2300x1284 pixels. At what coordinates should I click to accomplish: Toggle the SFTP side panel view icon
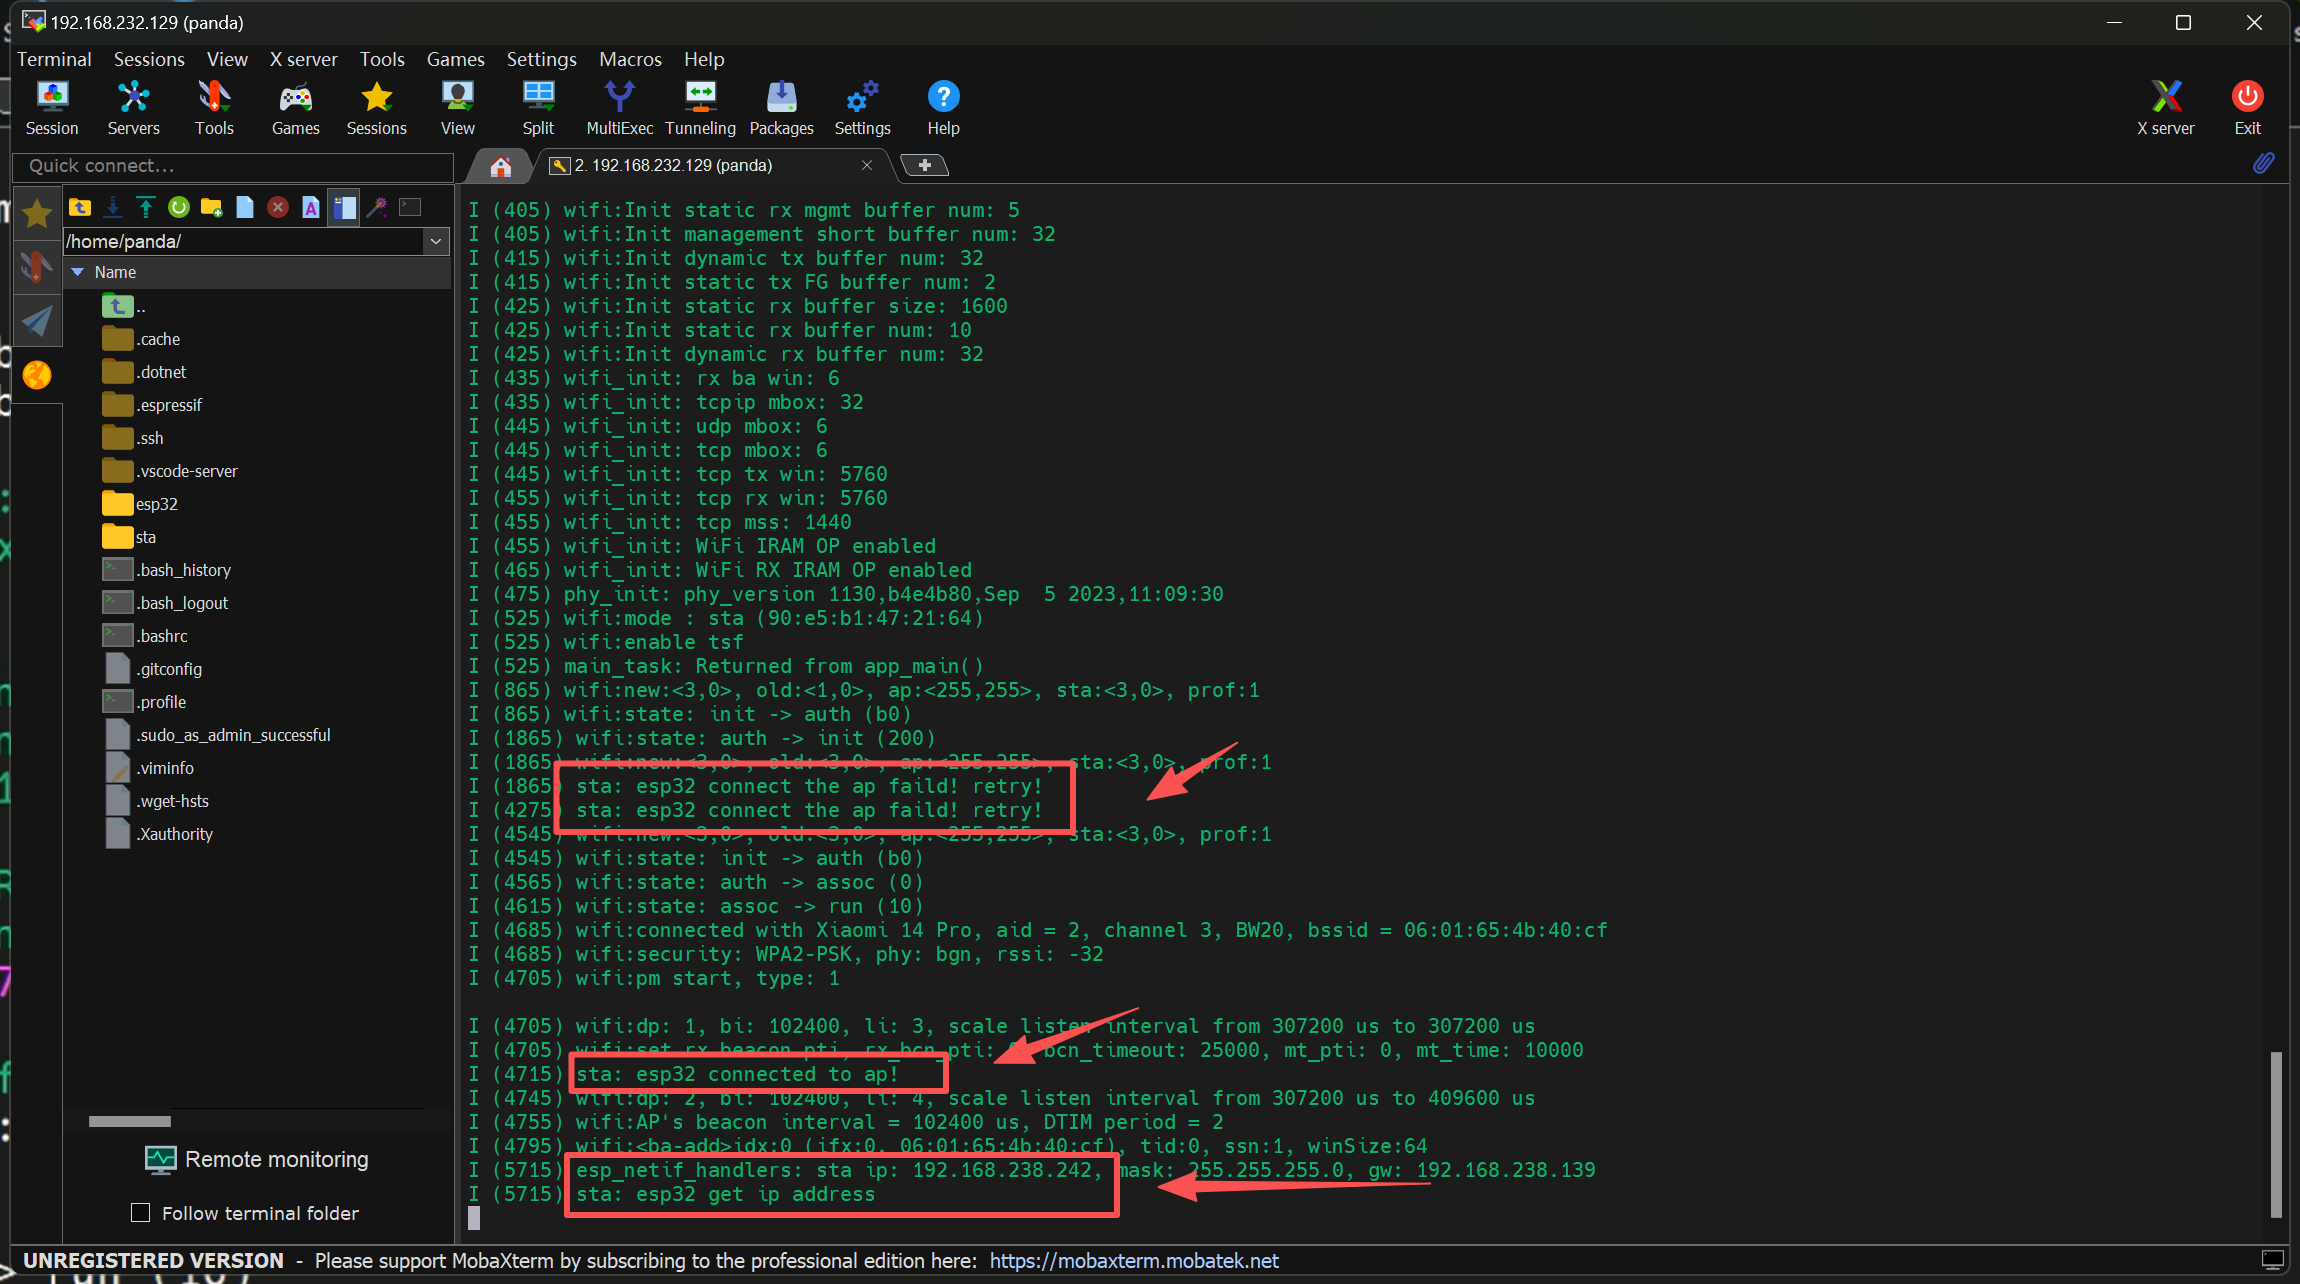tap(344, 207)
